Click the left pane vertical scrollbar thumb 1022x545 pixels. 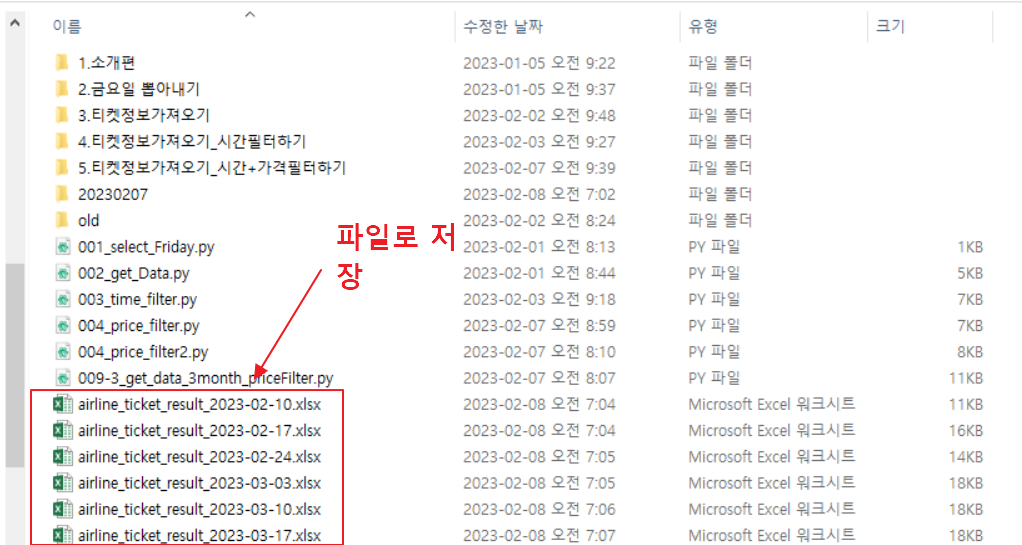tap(15, 365)
